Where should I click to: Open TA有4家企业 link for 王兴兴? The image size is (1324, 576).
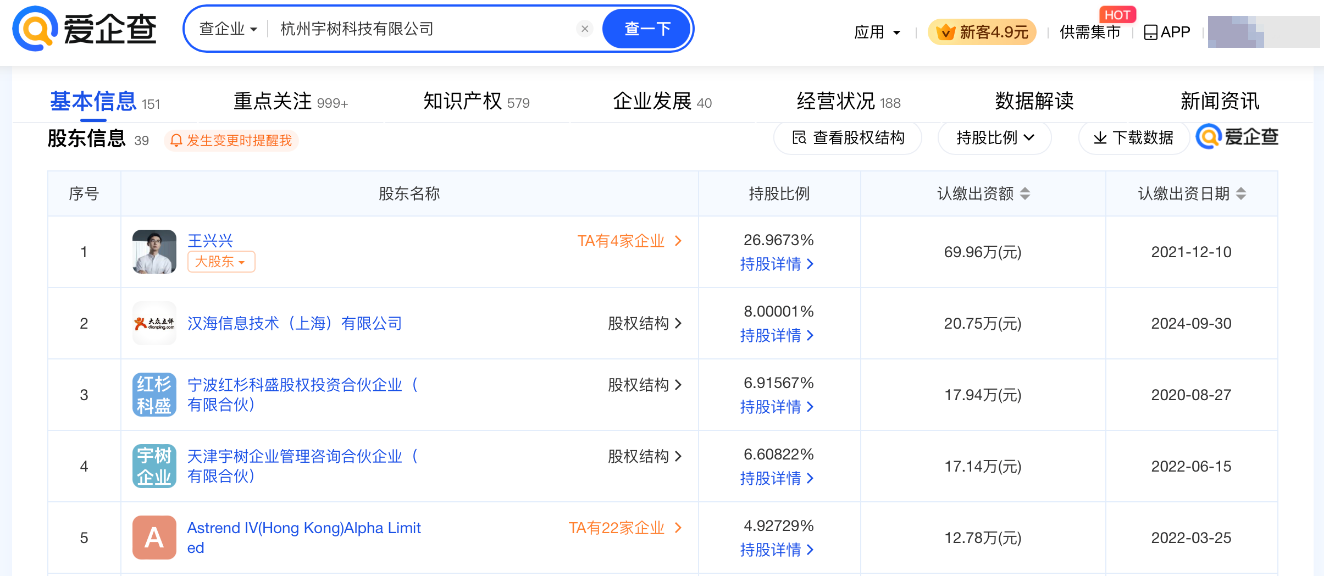(x=630, y=241)
